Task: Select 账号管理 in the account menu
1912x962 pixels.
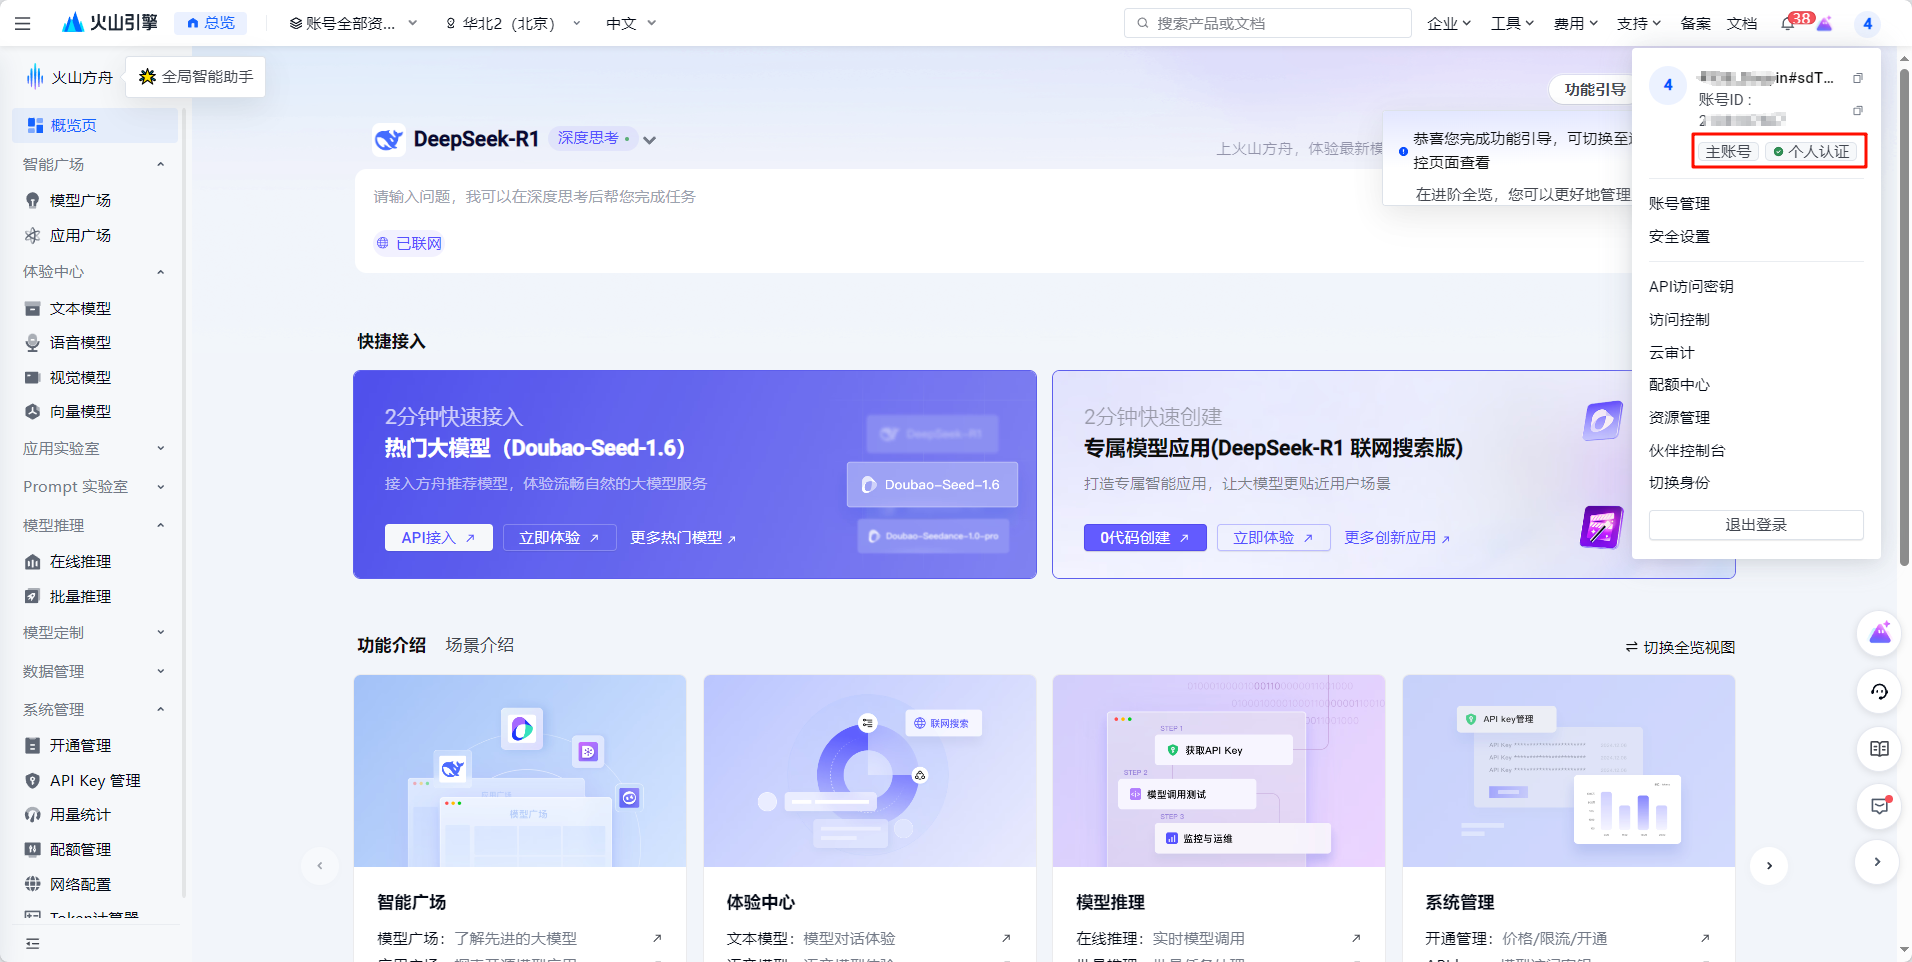Action: point(1679,204)
